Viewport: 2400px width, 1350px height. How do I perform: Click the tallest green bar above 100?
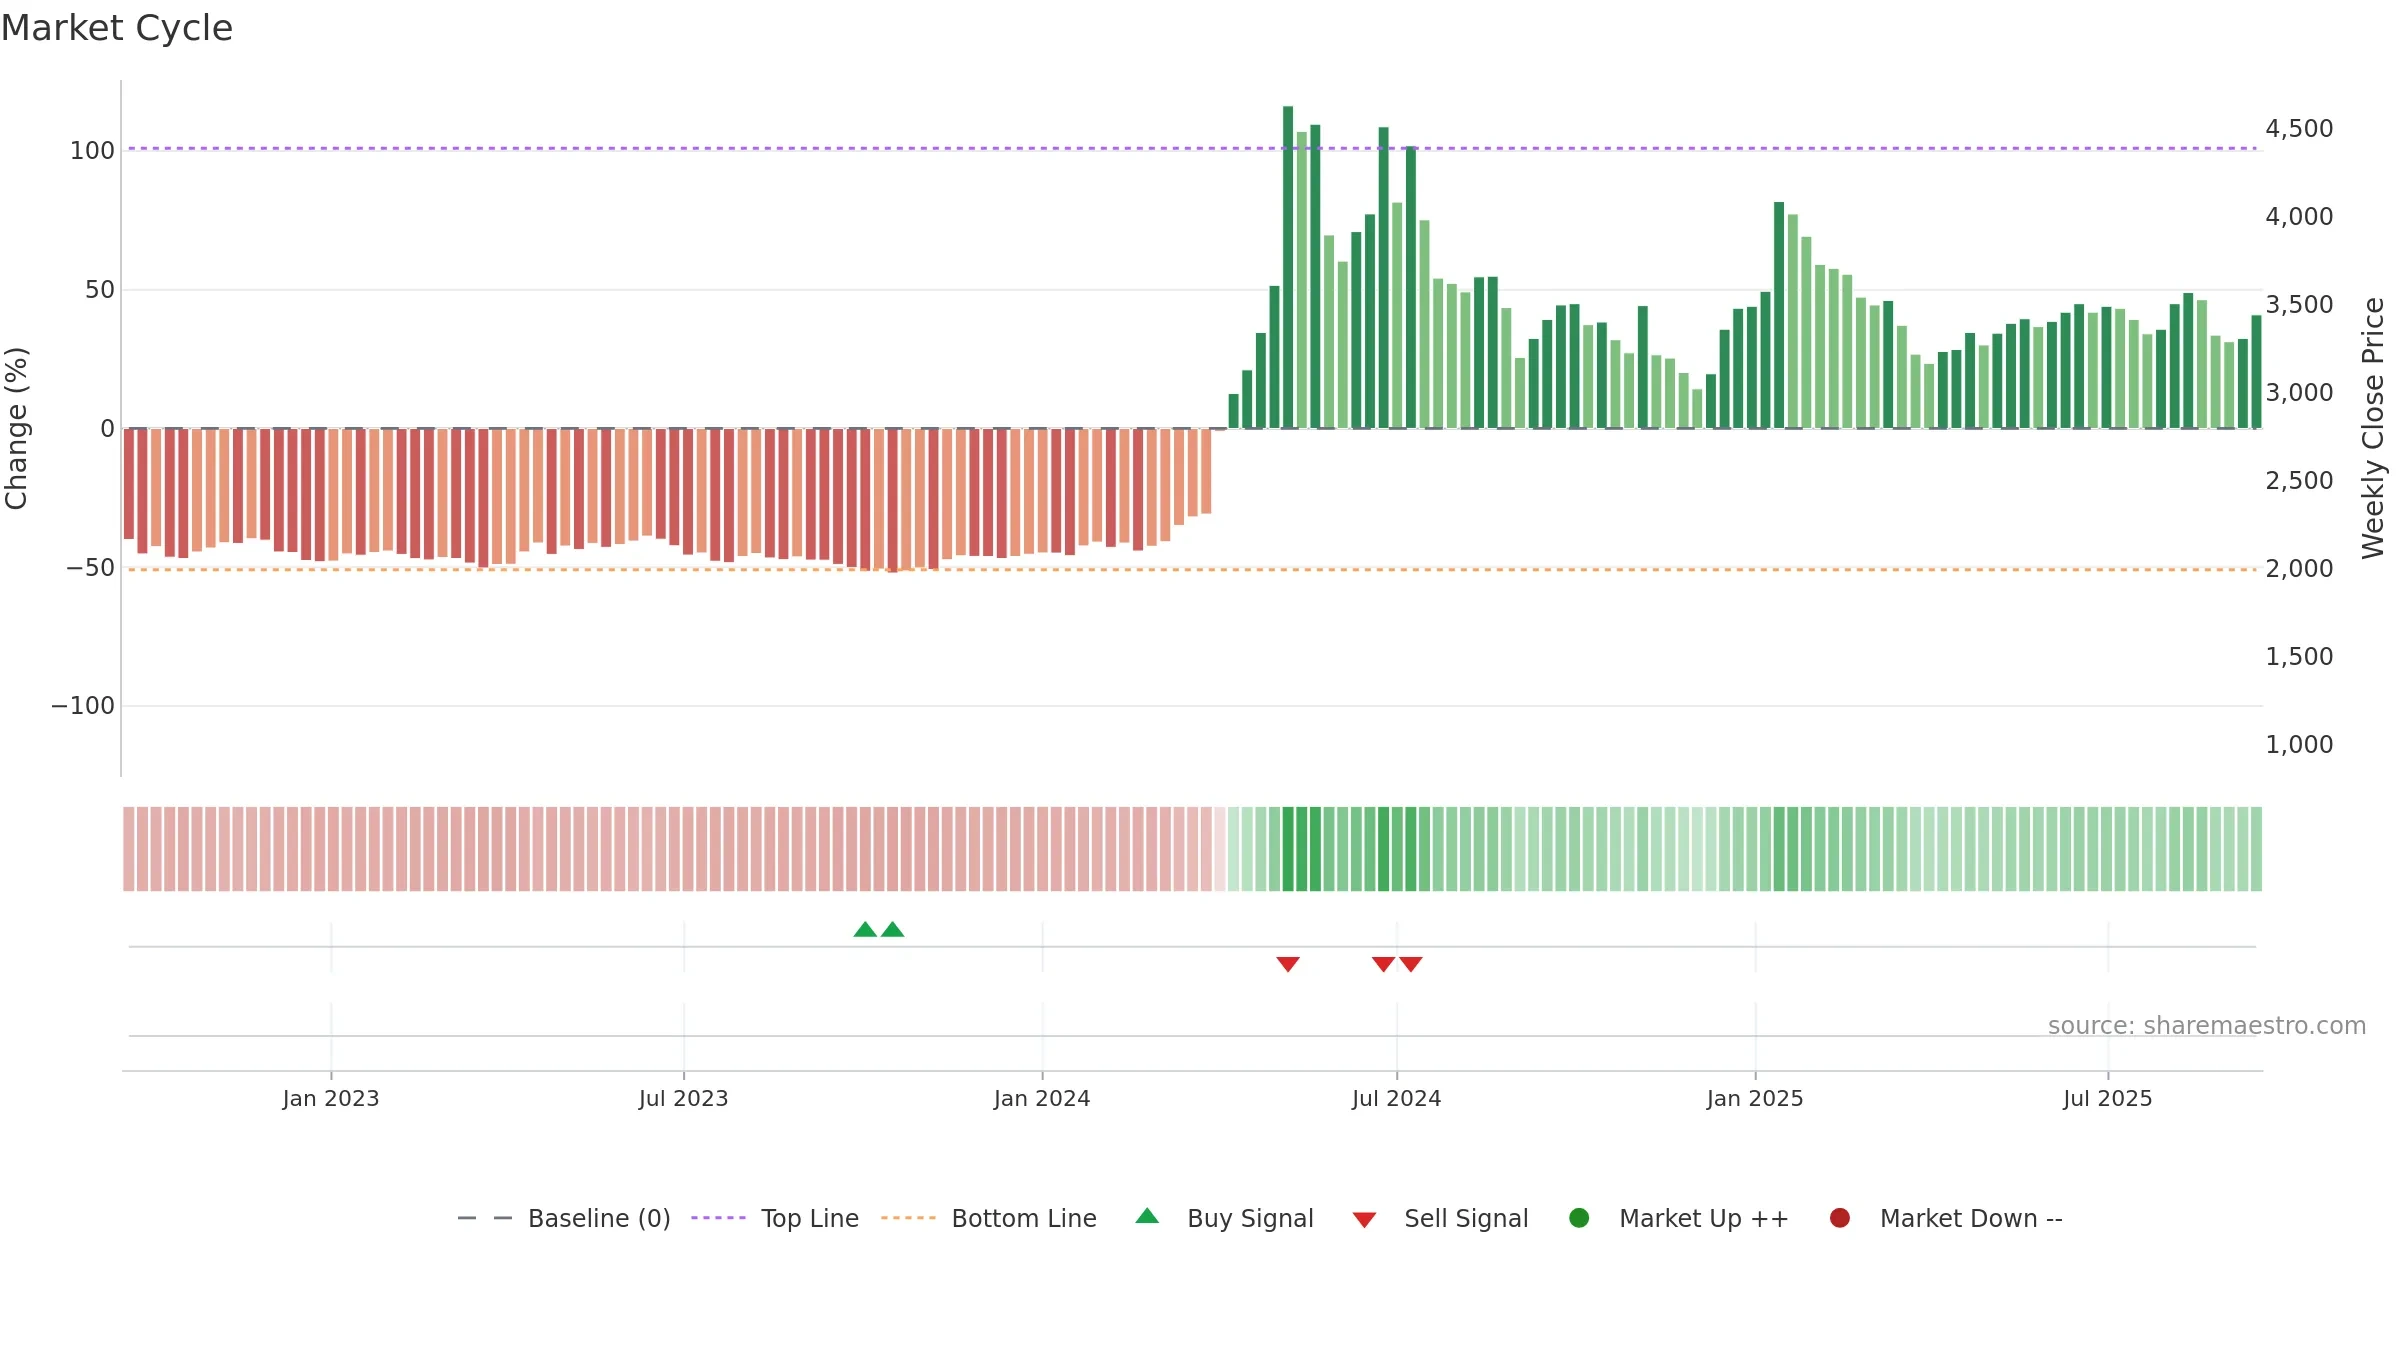pos(1288,267)
